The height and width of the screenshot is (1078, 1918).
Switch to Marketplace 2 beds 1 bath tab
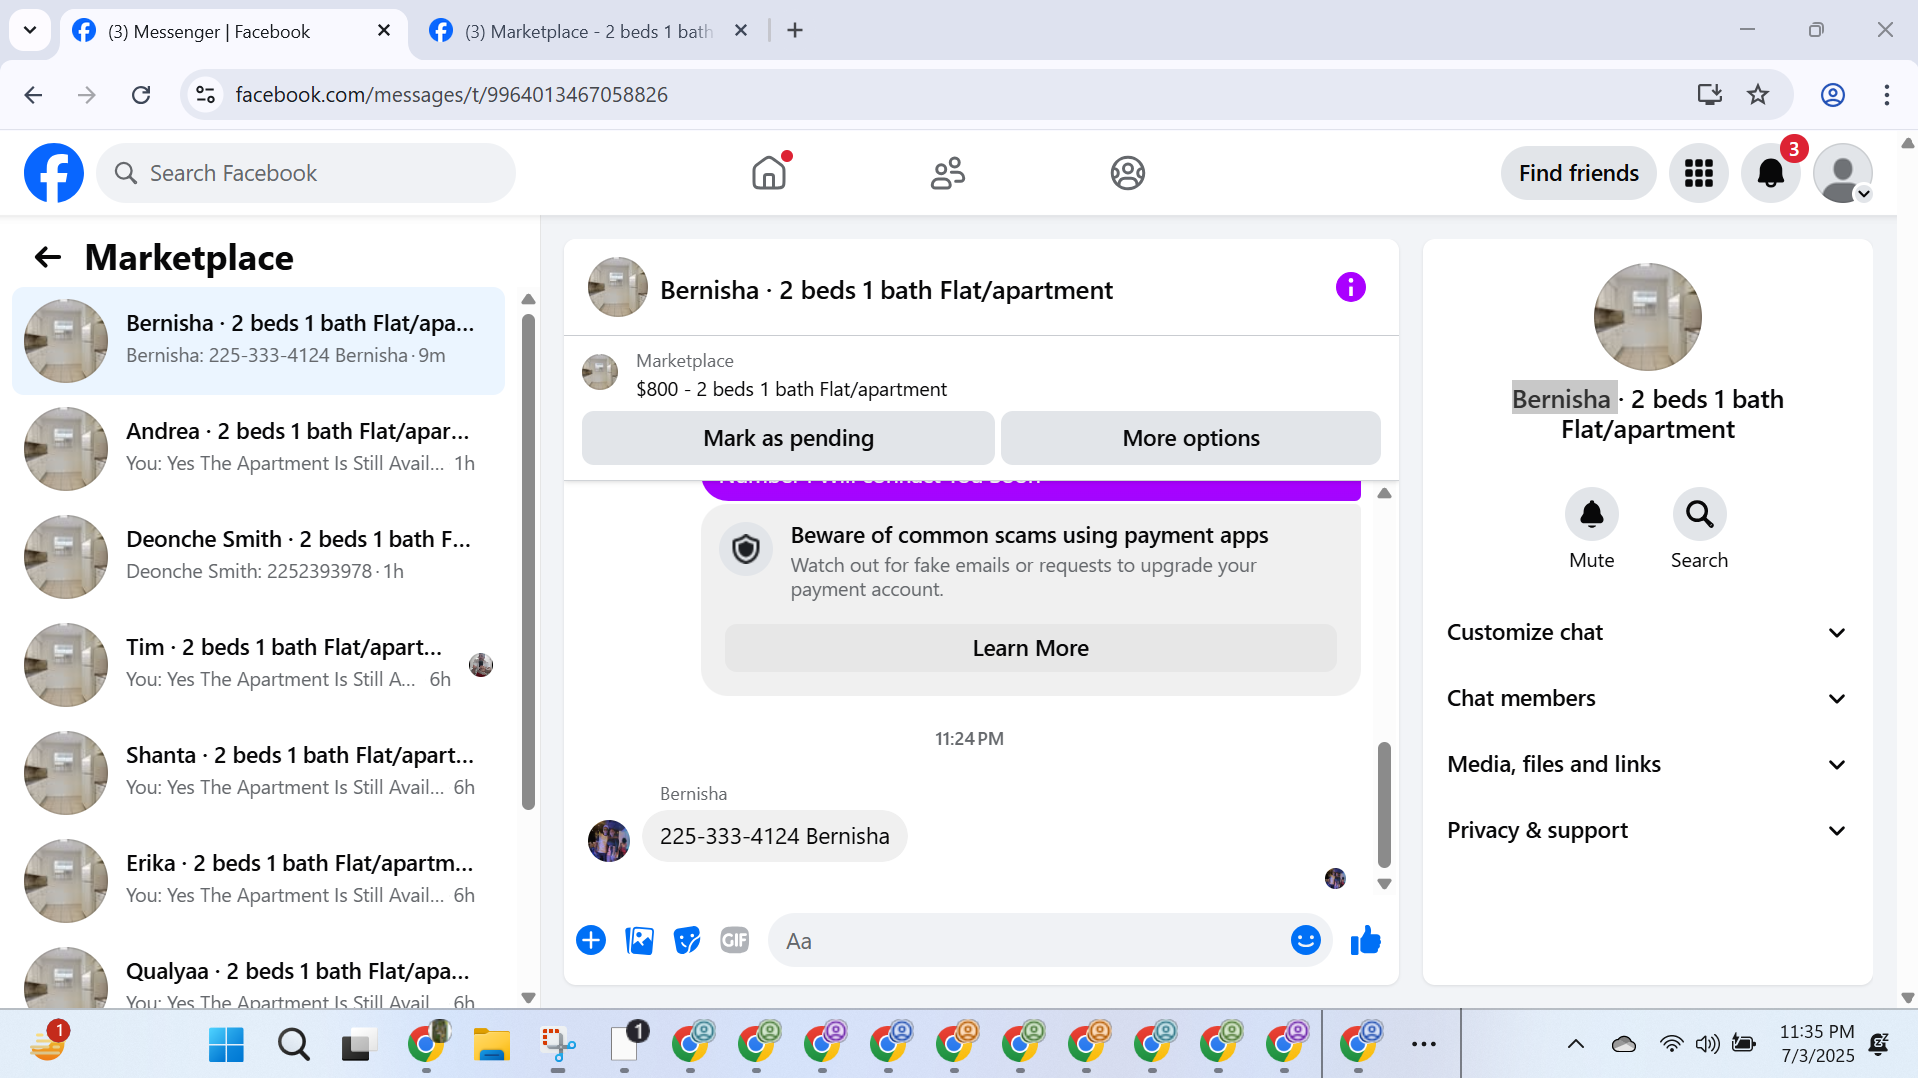coord(590,31)
